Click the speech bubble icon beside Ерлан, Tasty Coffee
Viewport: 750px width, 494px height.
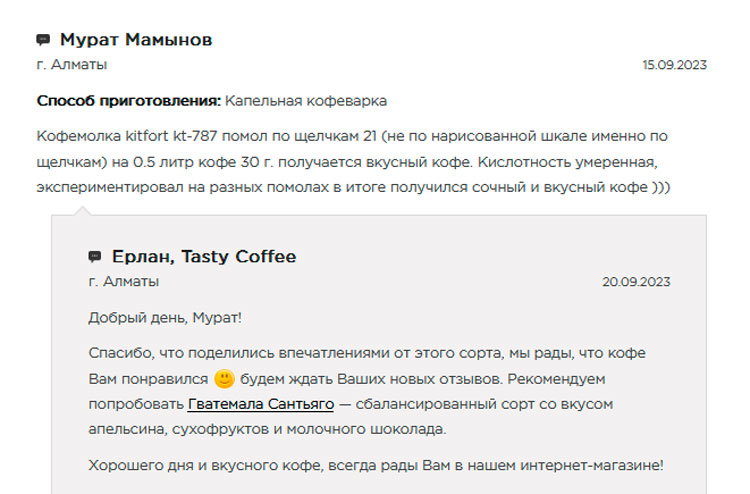pos(95,257)
